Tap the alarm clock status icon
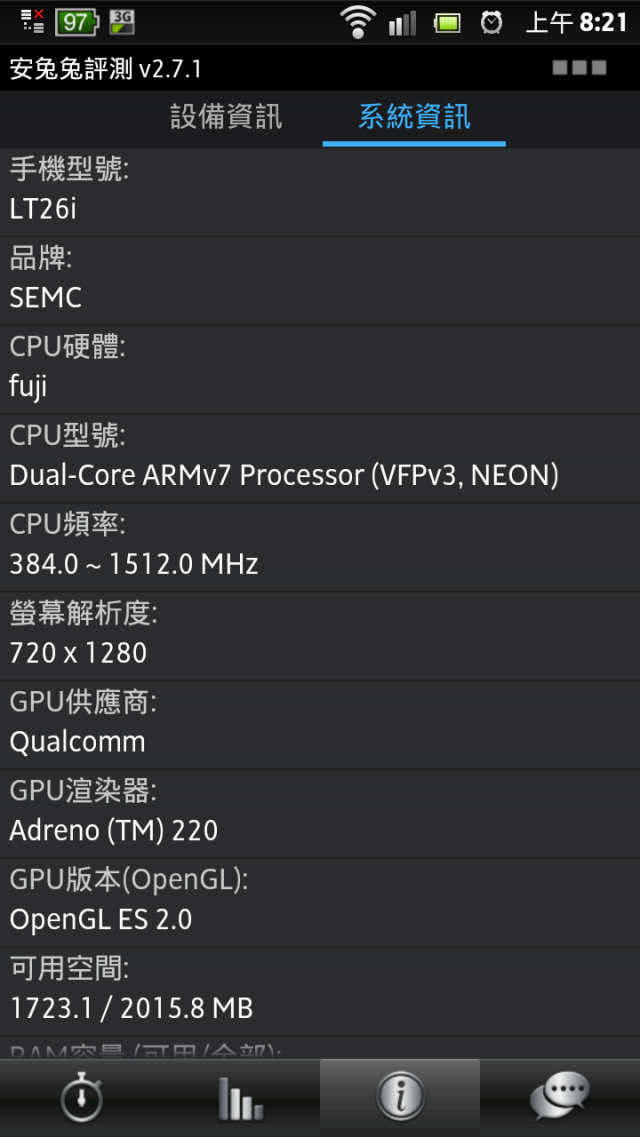Screen dimensions: 640x1138 [492, 22]
